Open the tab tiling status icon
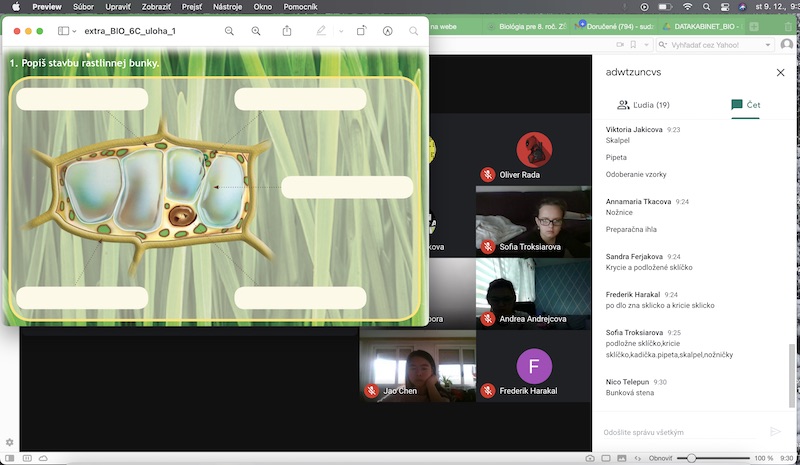The image size is (800, 465). [x=28, y=458]
